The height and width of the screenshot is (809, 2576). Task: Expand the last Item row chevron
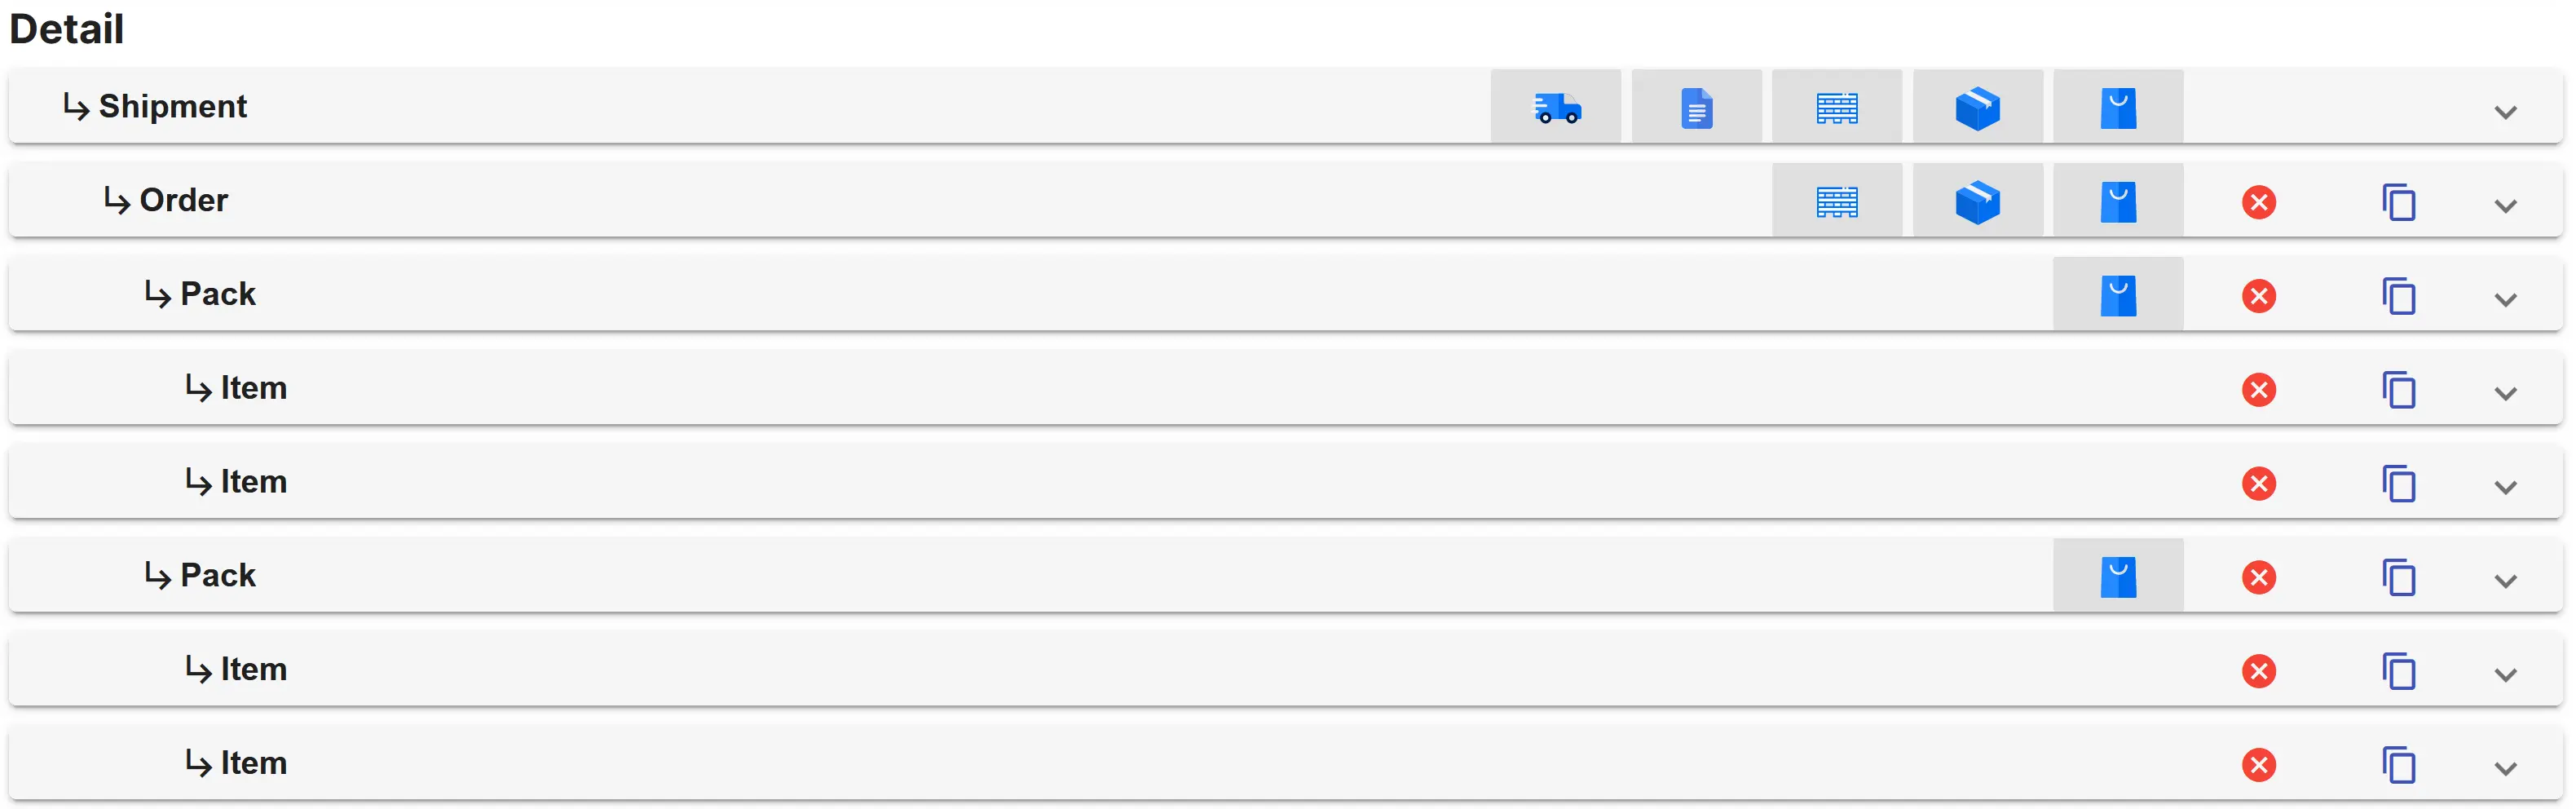click(x=2505, y=769)
